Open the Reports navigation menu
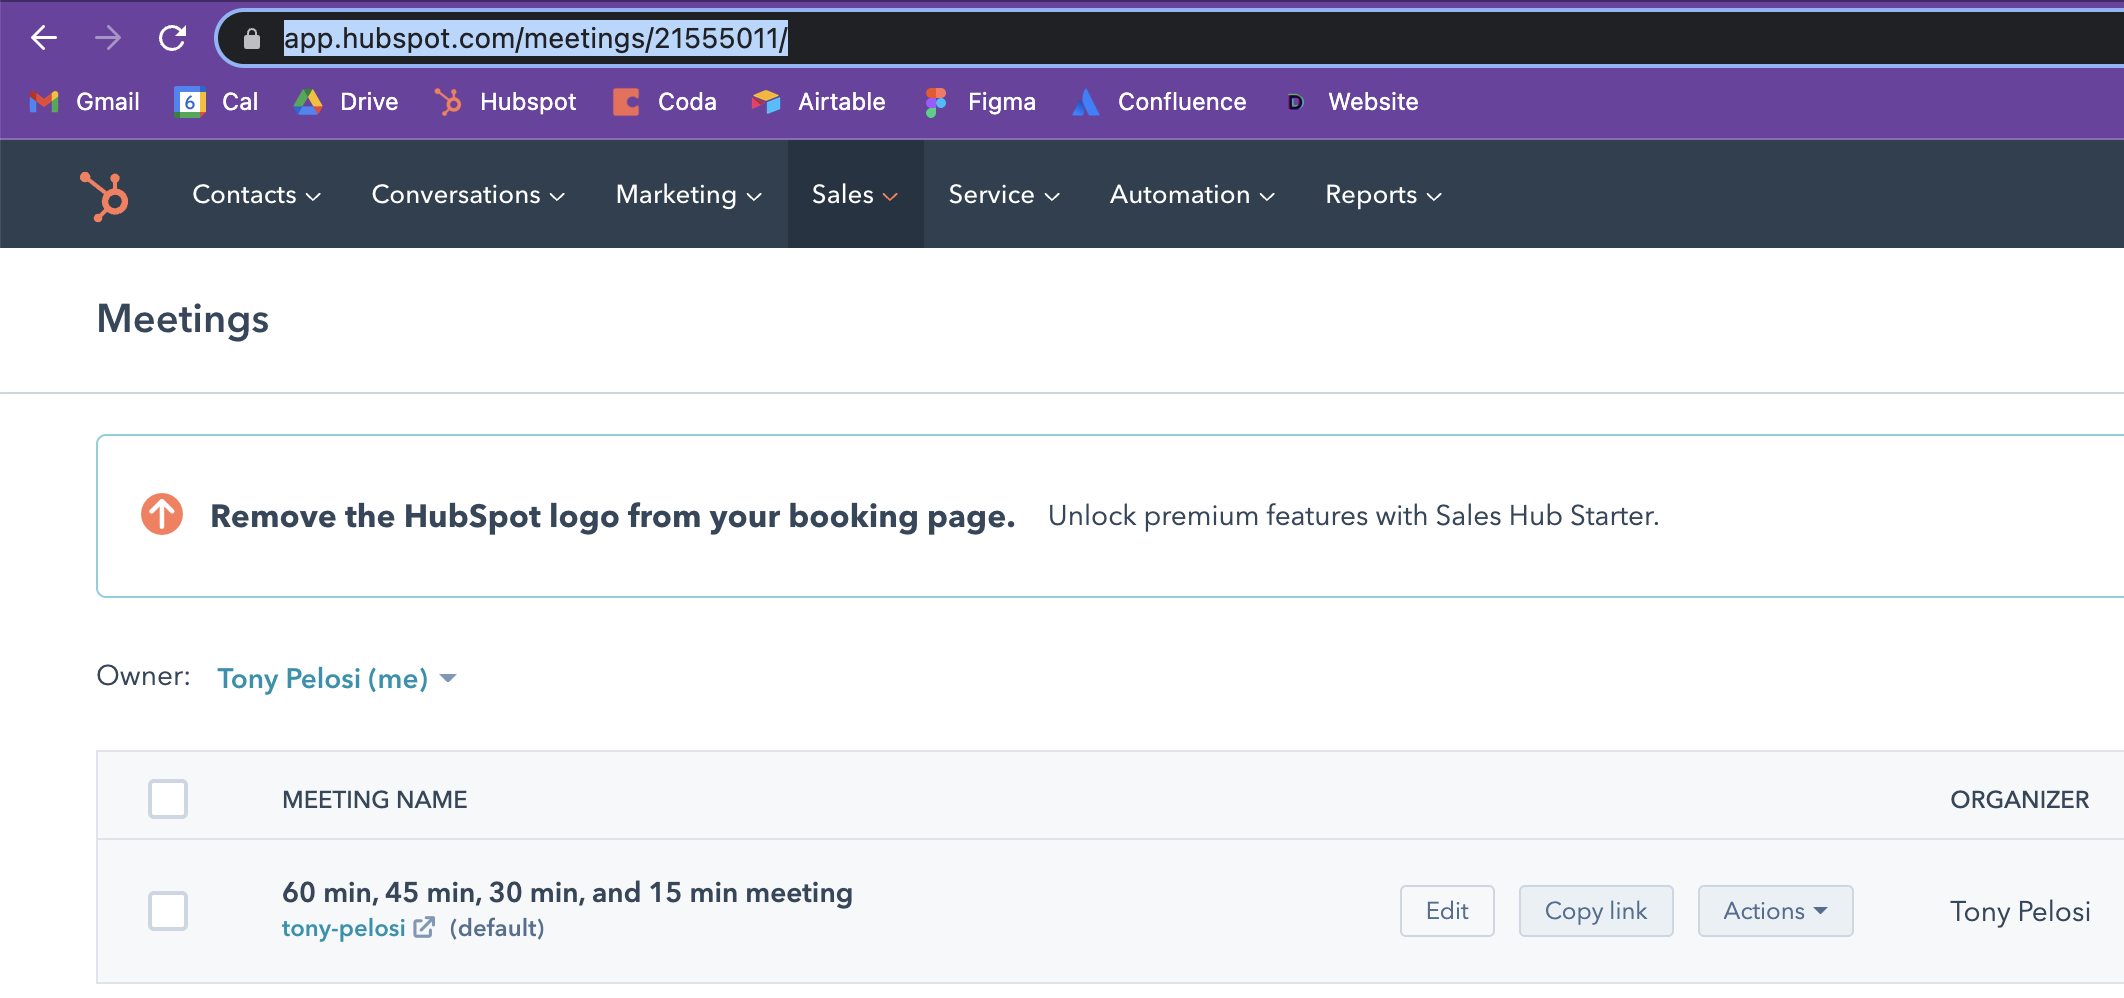 (x=1383, y=195)
